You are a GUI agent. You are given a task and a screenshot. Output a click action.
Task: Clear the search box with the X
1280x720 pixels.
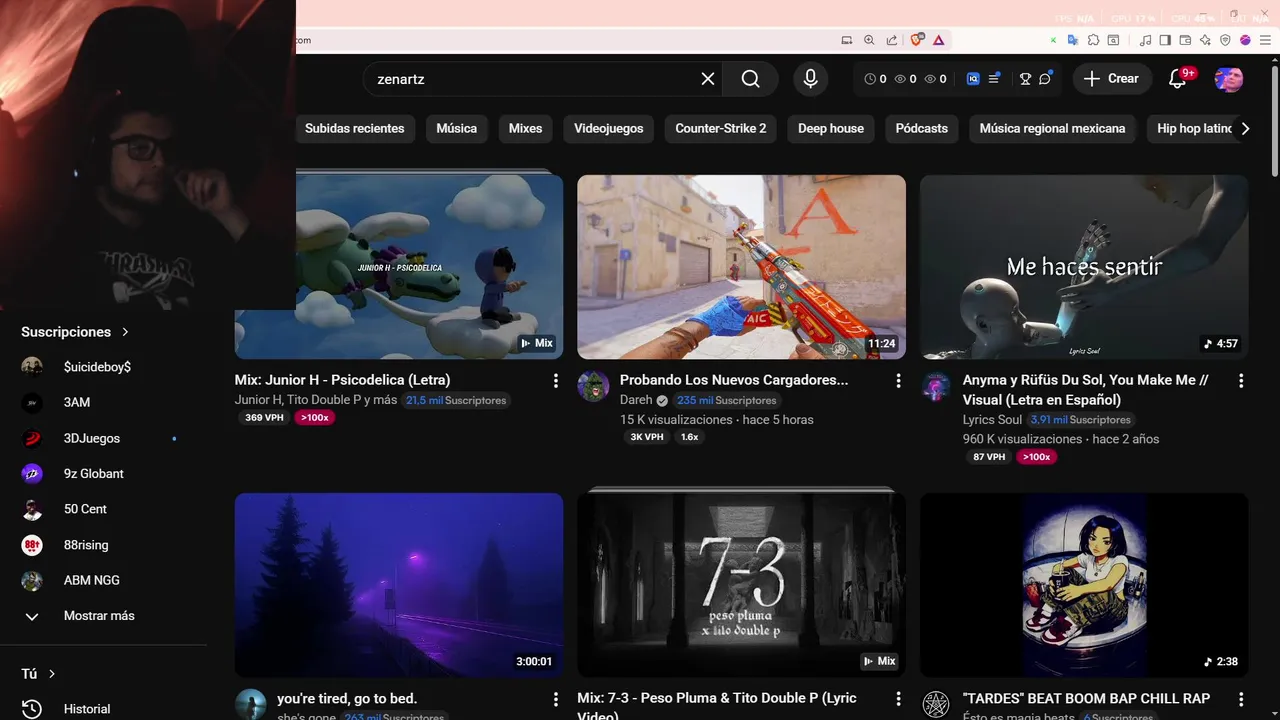point(708,79)
